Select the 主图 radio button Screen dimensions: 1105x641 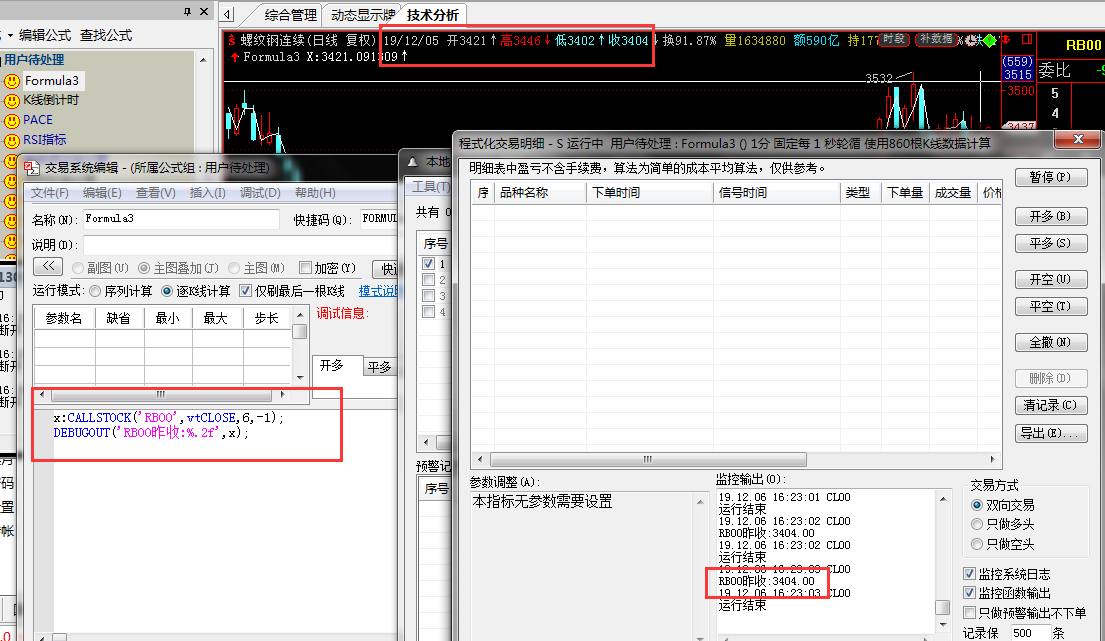click(x=234, y=268)
